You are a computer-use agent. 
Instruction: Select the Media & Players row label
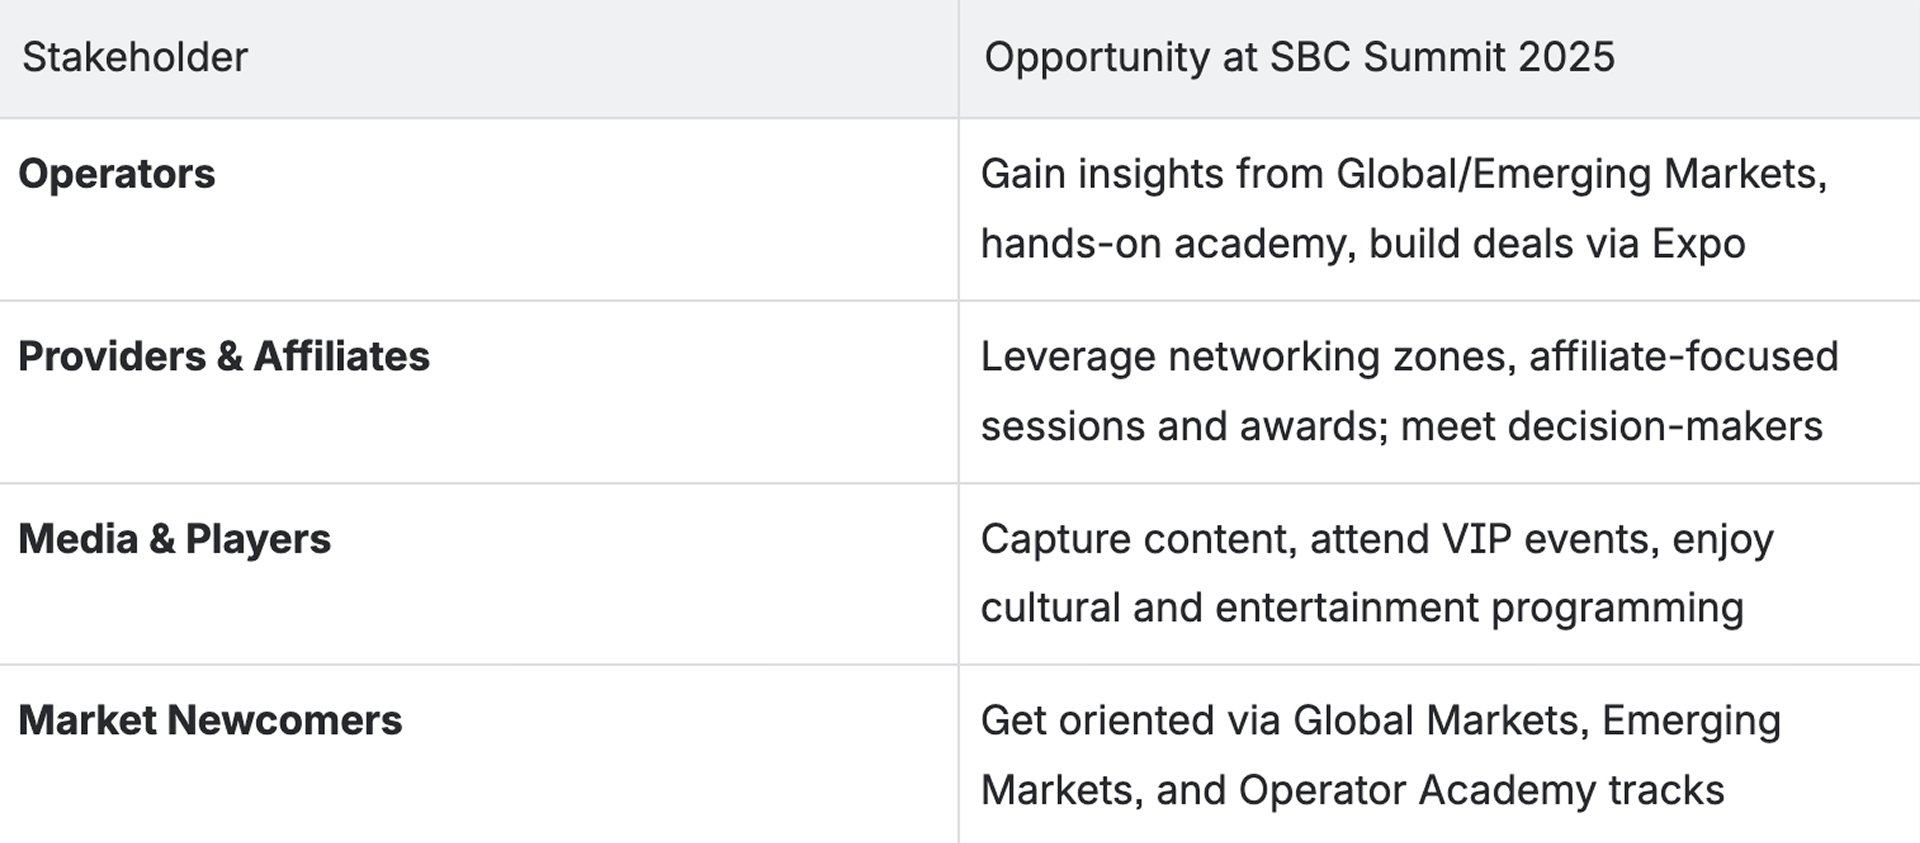(175, 539)
